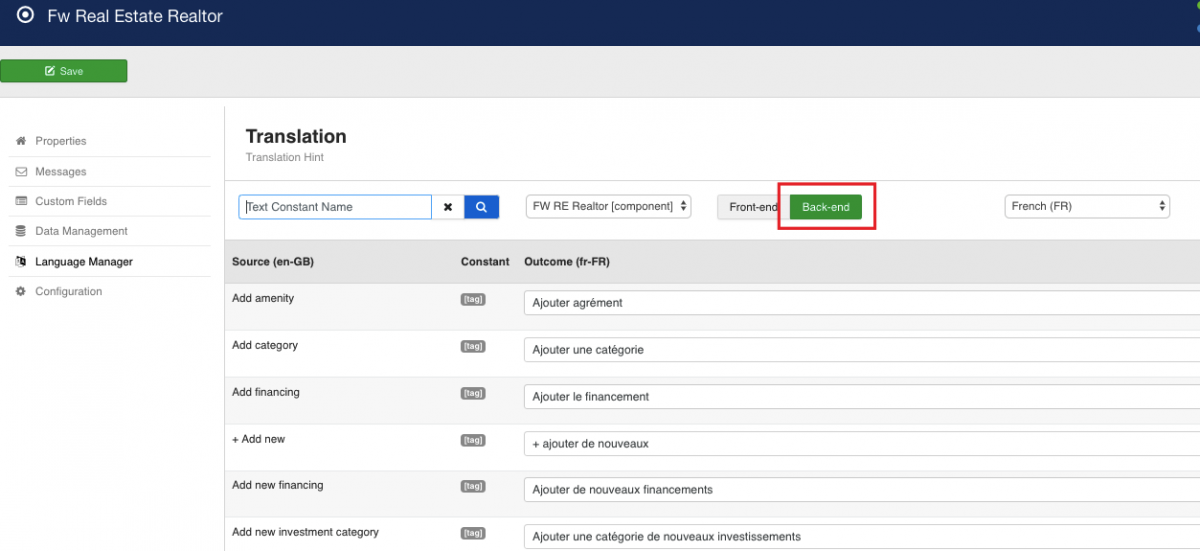Screen dimensions: 1200x551
Task: Click the tag icon for Add financing
Action: click(x=473, y=393)
